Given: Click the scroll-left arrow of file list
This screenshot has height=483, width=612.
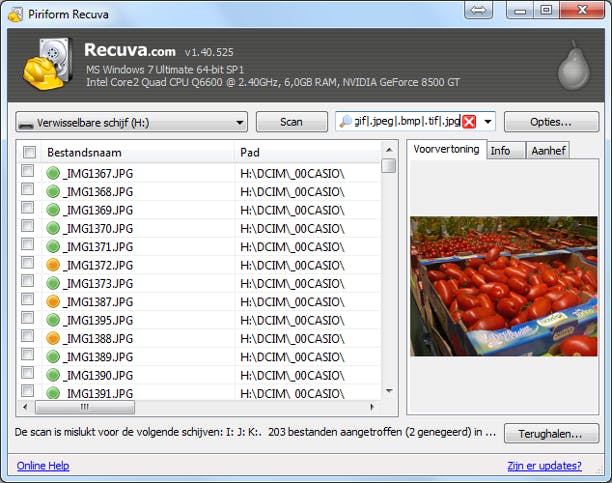Looking at the screenshot, I should 25,407.
